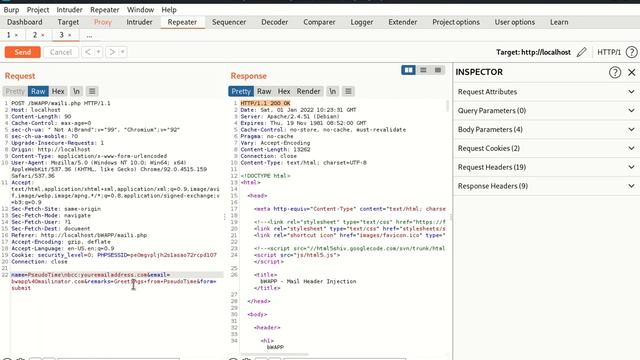
Task: Switch to the Sequencer tab
Action: coord(229,22)
